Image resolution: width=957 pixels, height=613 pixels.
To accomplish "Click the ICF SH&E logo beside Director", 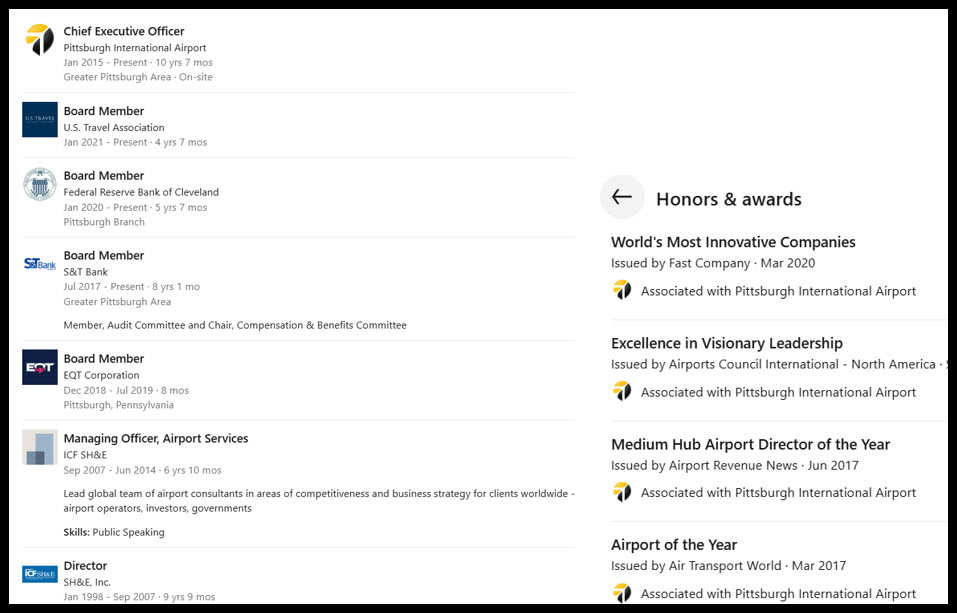I will coord(40,574).
